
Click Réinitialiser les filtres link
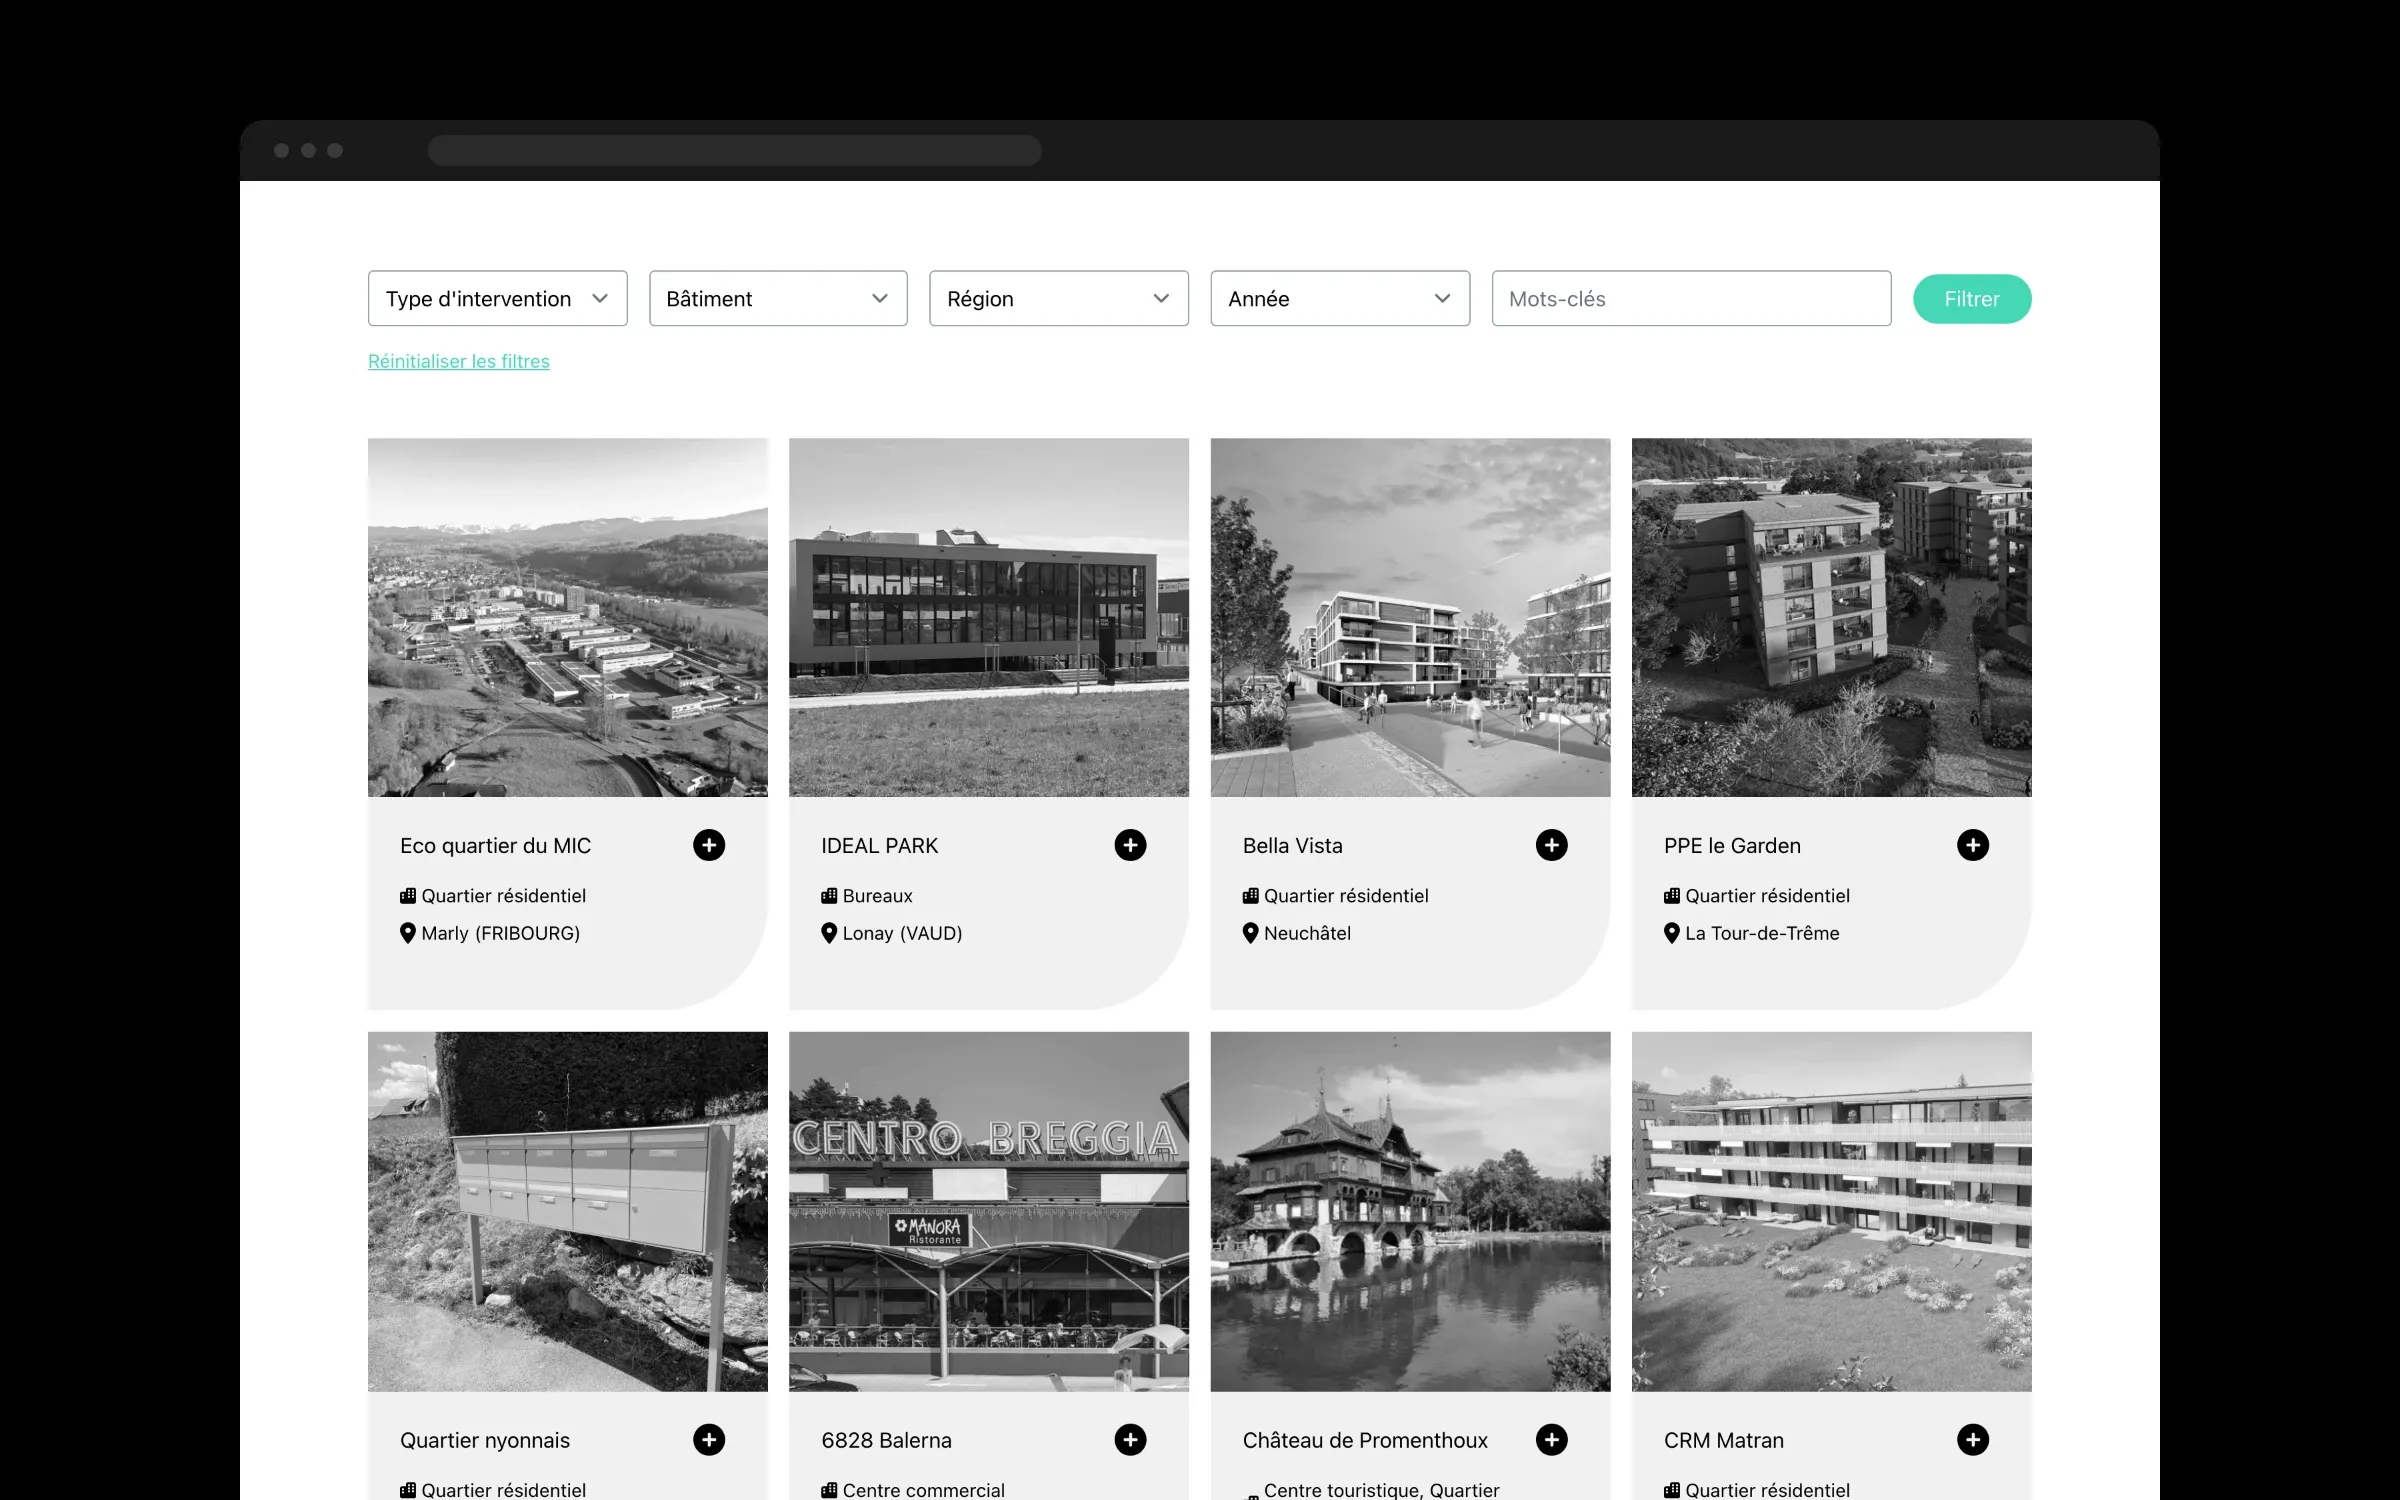[459, 361]
